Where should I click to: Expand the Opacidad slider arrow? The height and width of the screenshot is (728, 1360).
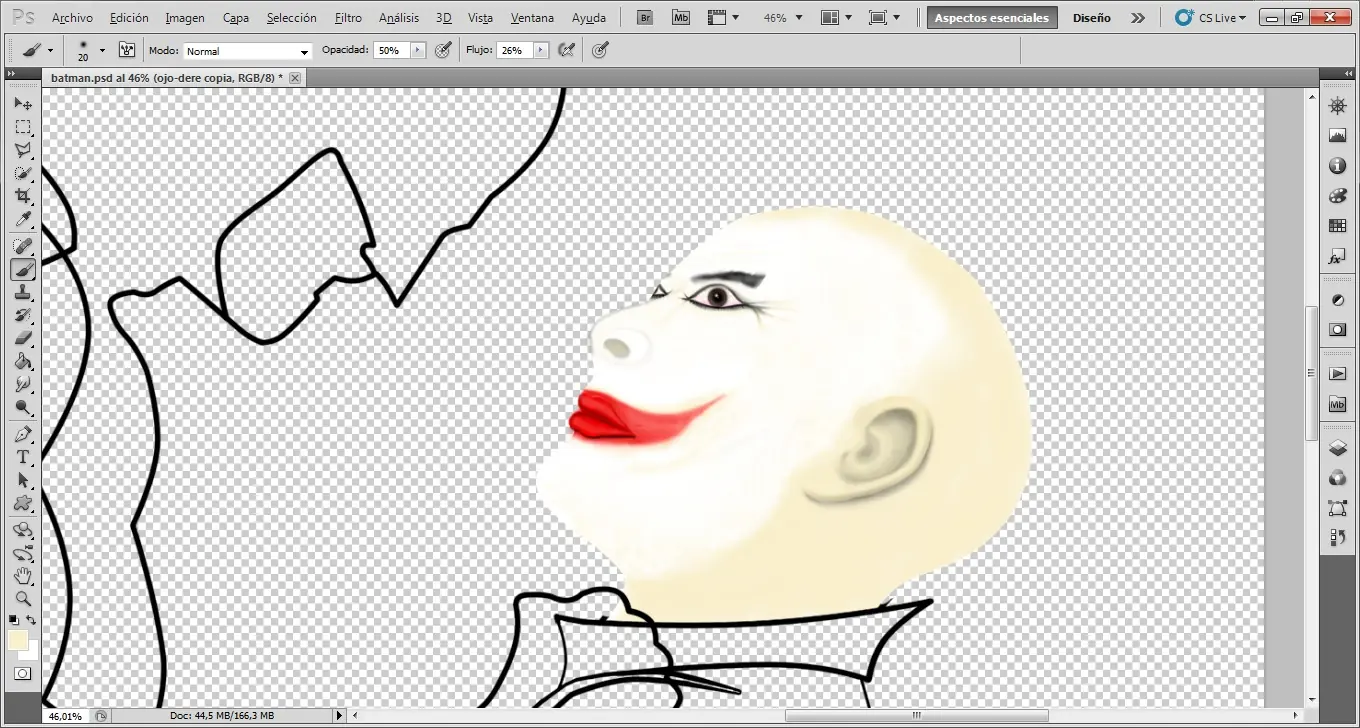418,50
